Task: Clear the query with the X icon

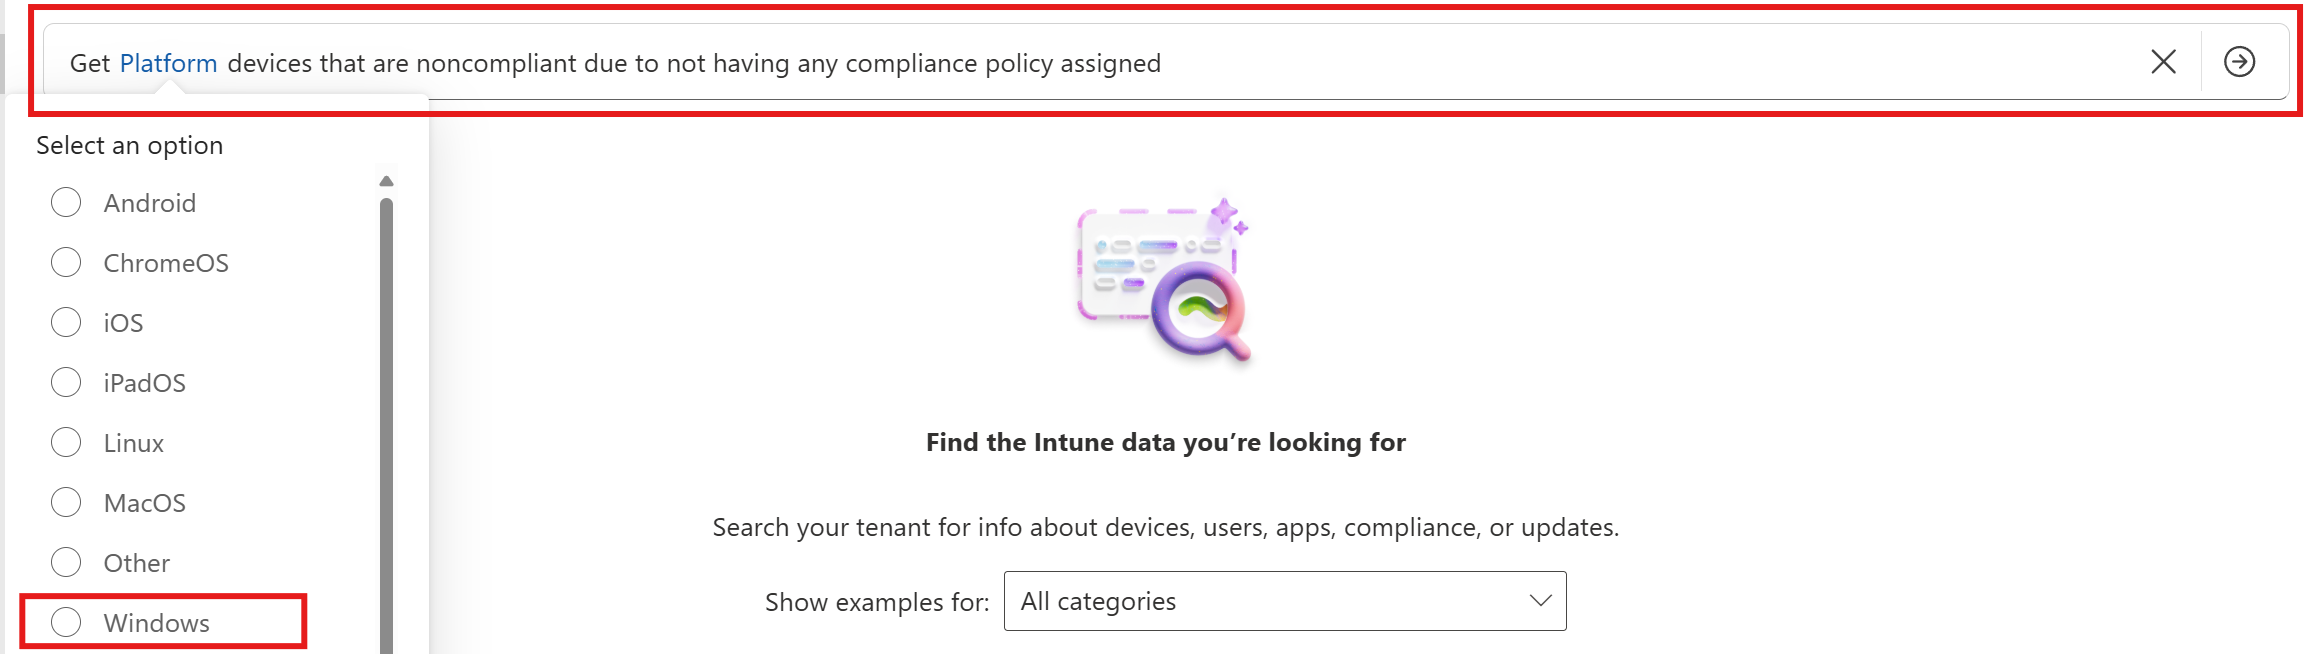Action: click(x=2163, y=62)
